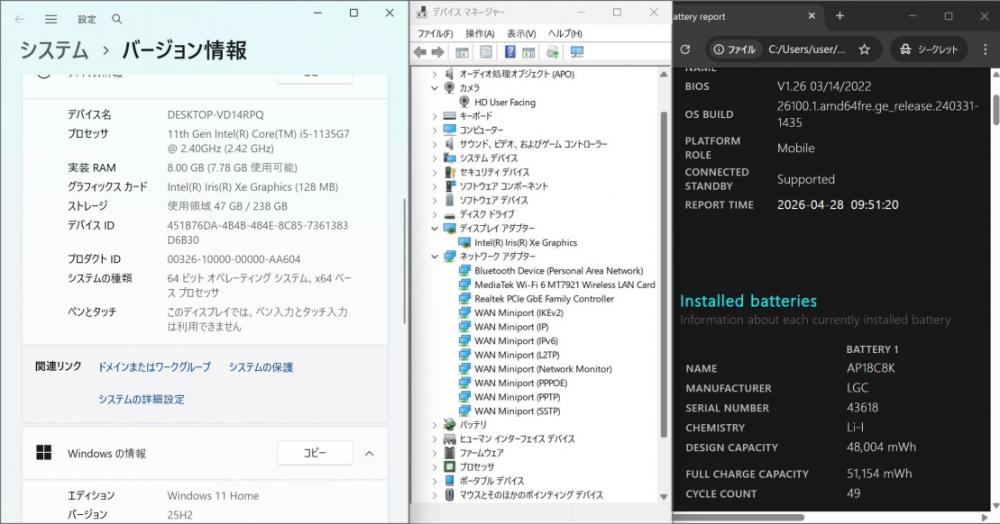Collapse the Windows の情報 section chevron
The height and width of the screenshot is (524, 1000).
369,453
